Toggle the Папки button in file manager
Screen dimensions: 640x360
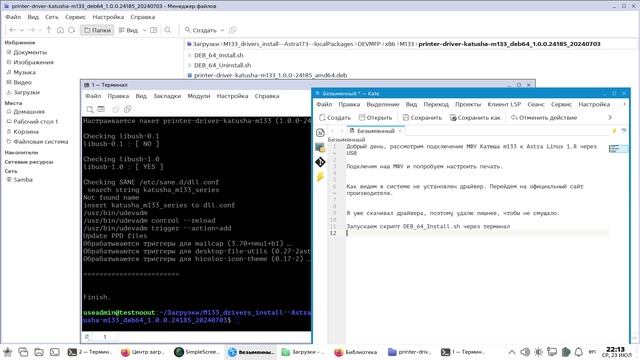tap(97, 30)
